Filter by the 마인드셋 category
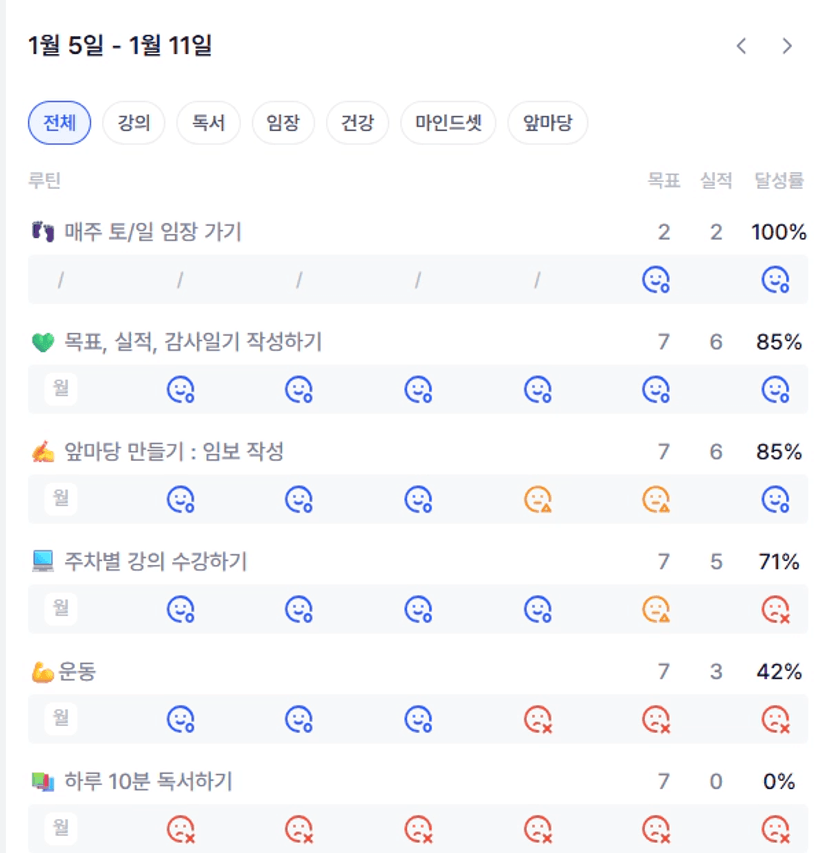Image resolution: width=827 pixels, height=853 pixels. click(448, 124)
